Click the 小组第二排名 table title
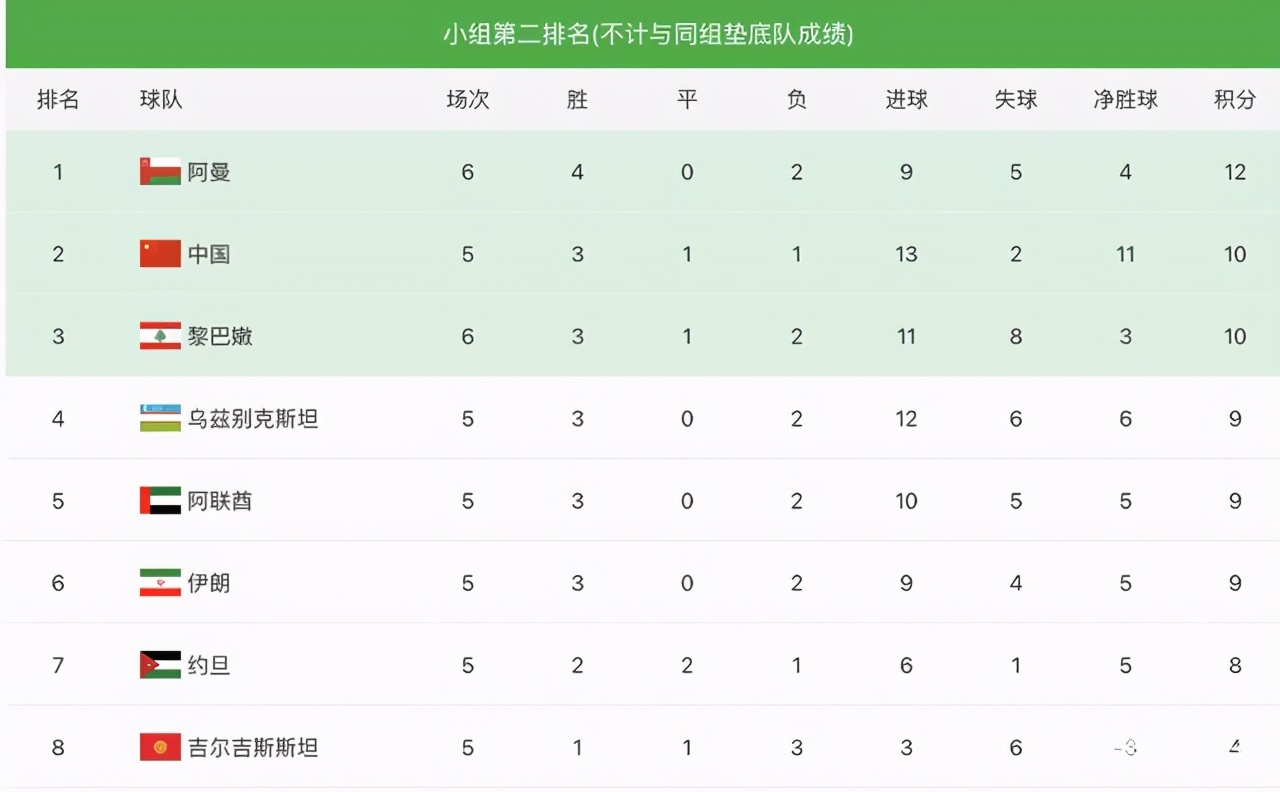 pyautogui.click(x=648, y=35)
